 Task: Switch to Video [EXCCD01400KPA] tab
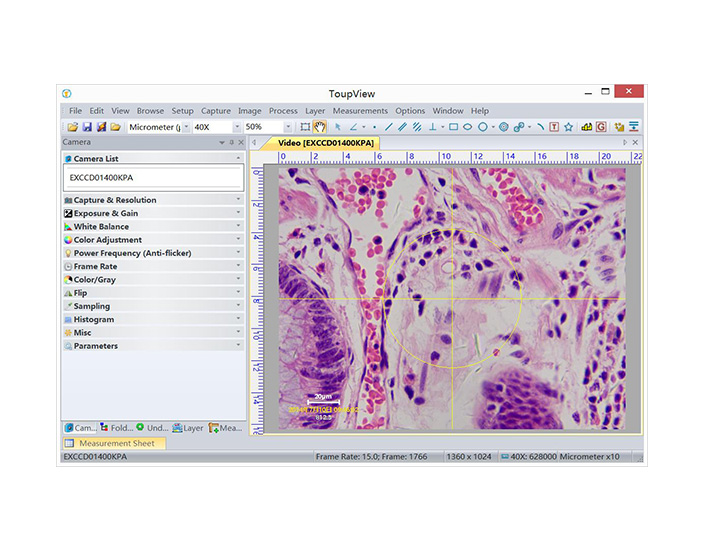[x=325, y=143]
